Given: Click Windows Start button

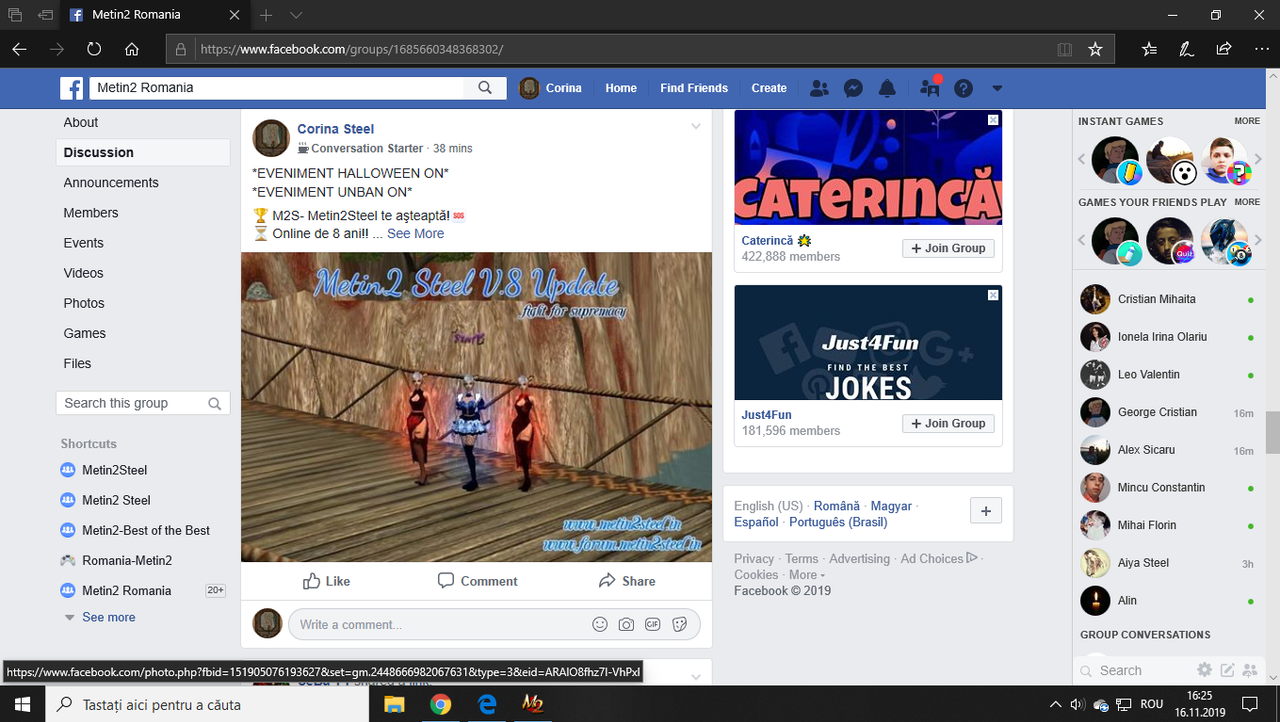Looking at the screenshot, I should [23, 704].
